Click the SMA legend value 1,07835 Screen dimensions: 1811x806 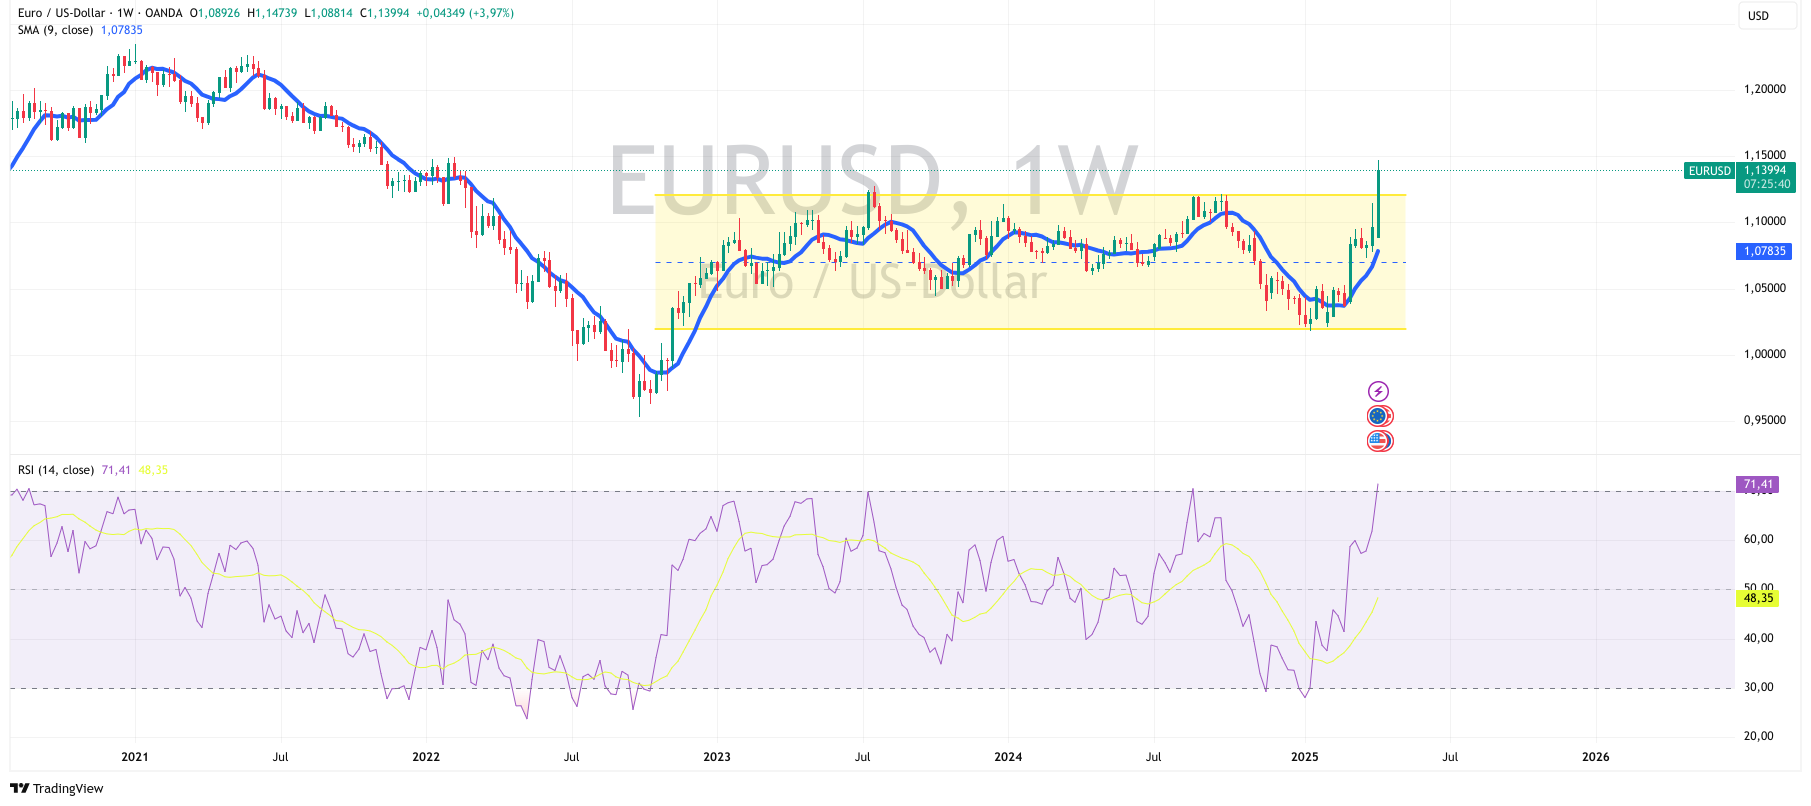(122, 30)
